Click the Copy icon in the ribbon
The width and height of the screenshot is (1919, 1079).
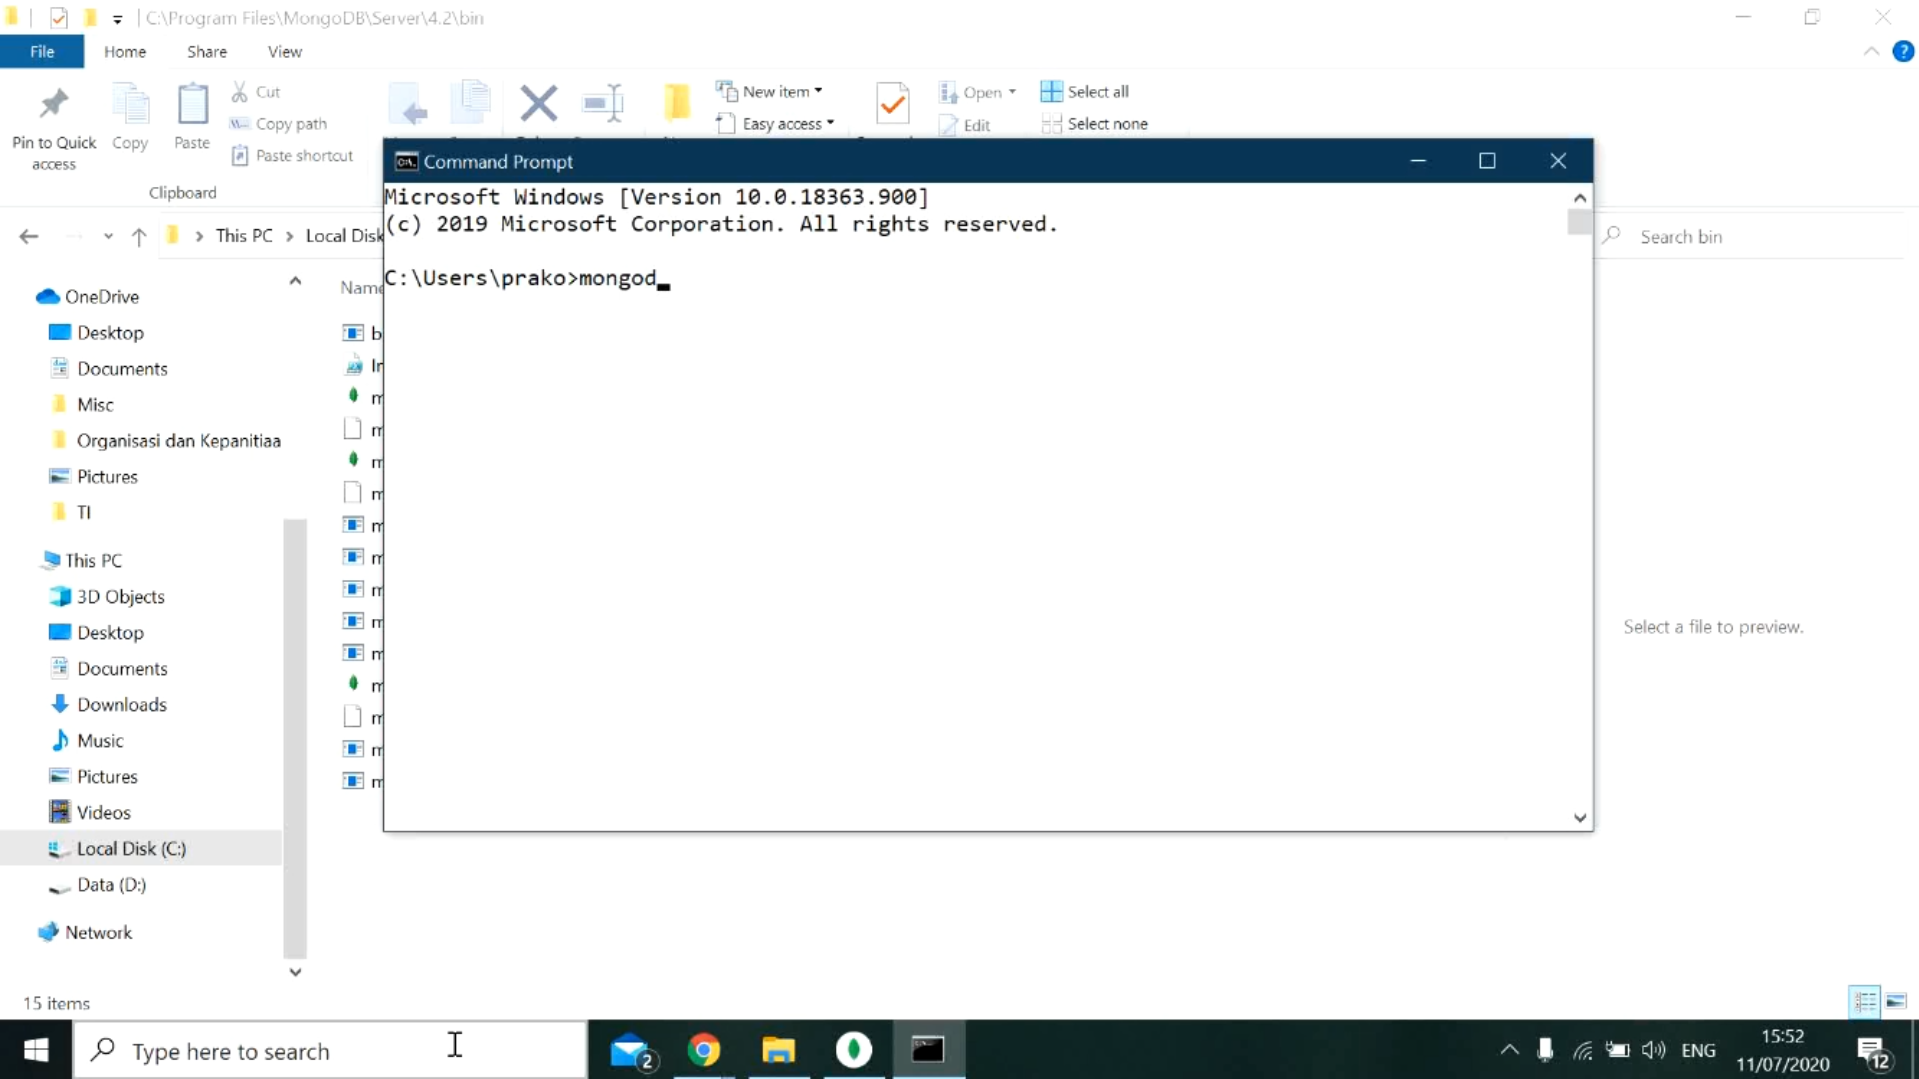130,110
